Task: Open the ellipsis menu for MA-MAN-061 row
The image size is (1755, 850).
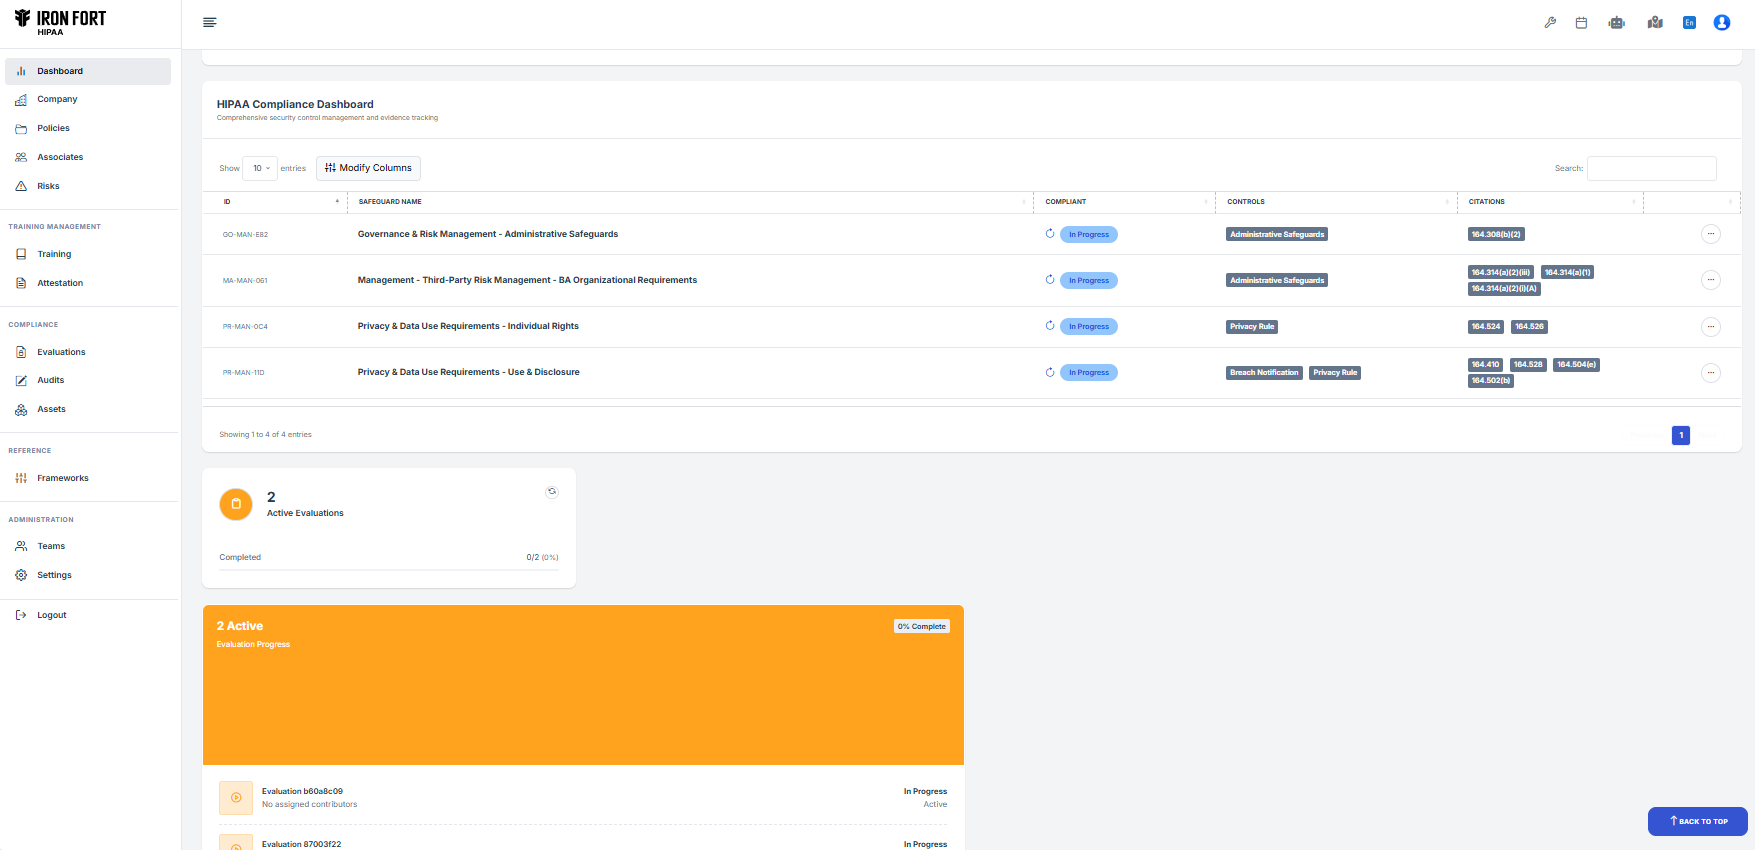Action: [x=1710, y=280]
